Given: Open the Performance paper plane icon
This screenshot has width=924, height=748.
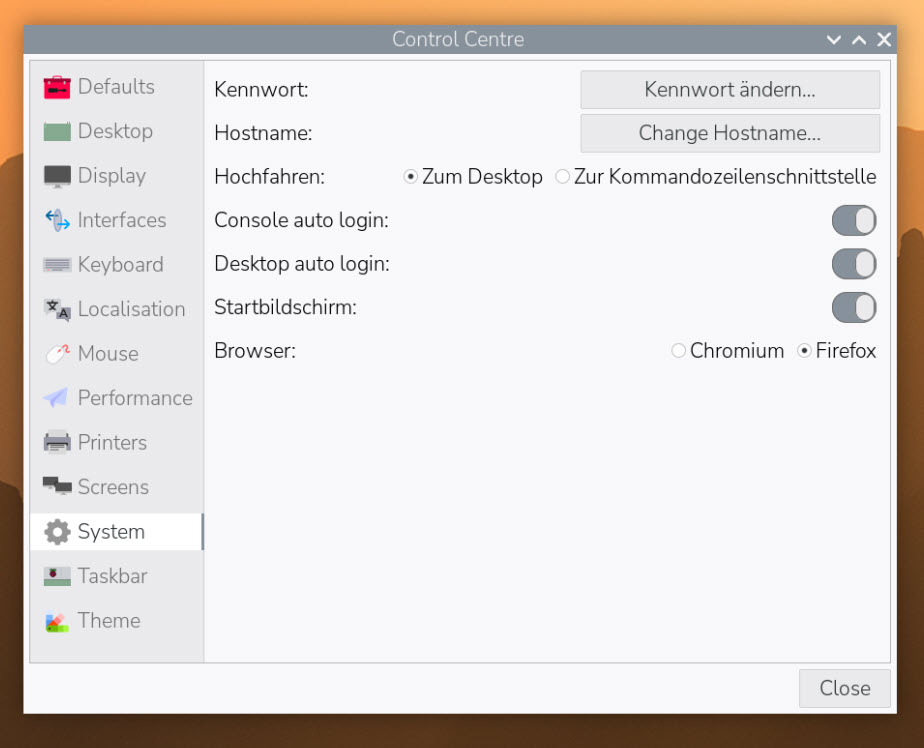Looking at the screenshot, I should point(57,398).
